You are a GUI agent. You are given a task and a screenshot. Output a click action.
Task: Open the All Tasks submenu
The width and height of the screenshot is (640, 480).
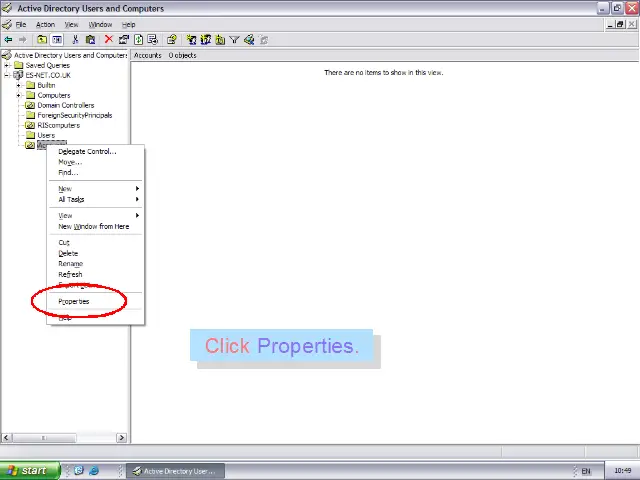[96, 199]
